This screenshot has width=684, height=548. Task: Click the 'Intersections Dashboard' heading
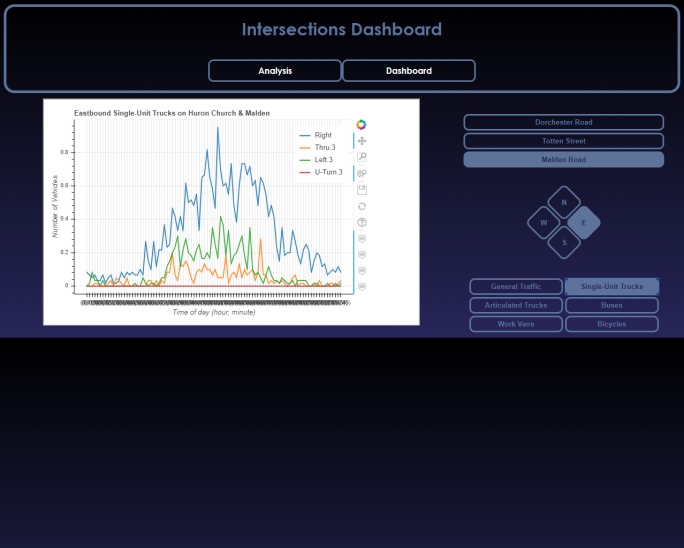pos(342,29)
